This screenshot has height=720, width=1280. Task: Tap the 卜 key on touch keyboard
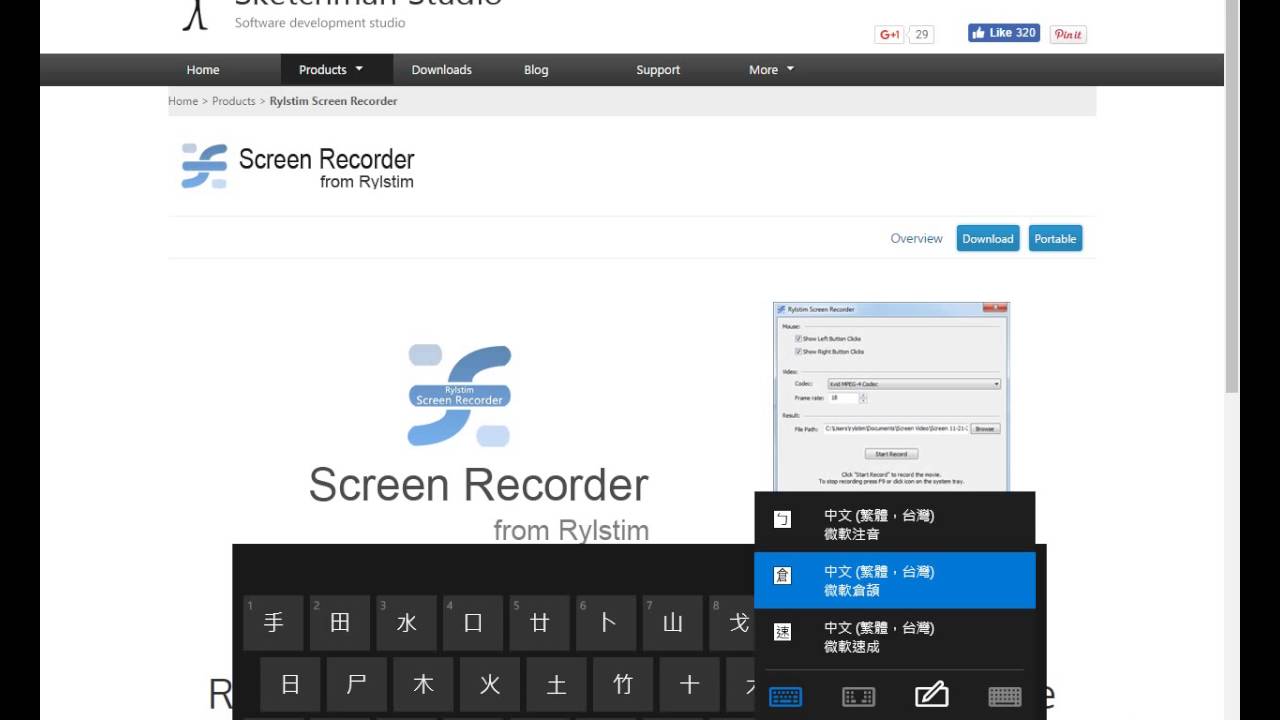(x=606, y=623)
